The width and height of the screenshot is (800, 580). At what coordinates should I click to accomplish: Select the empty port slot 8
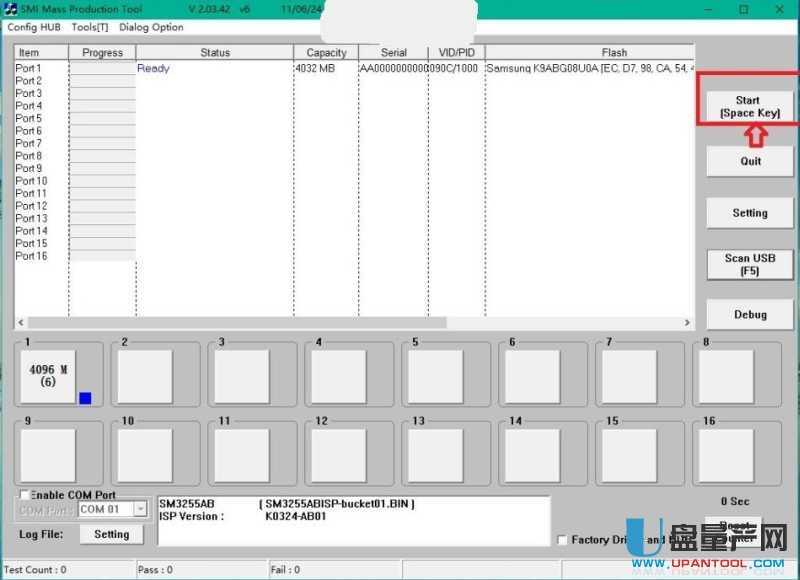click(725, 376)
